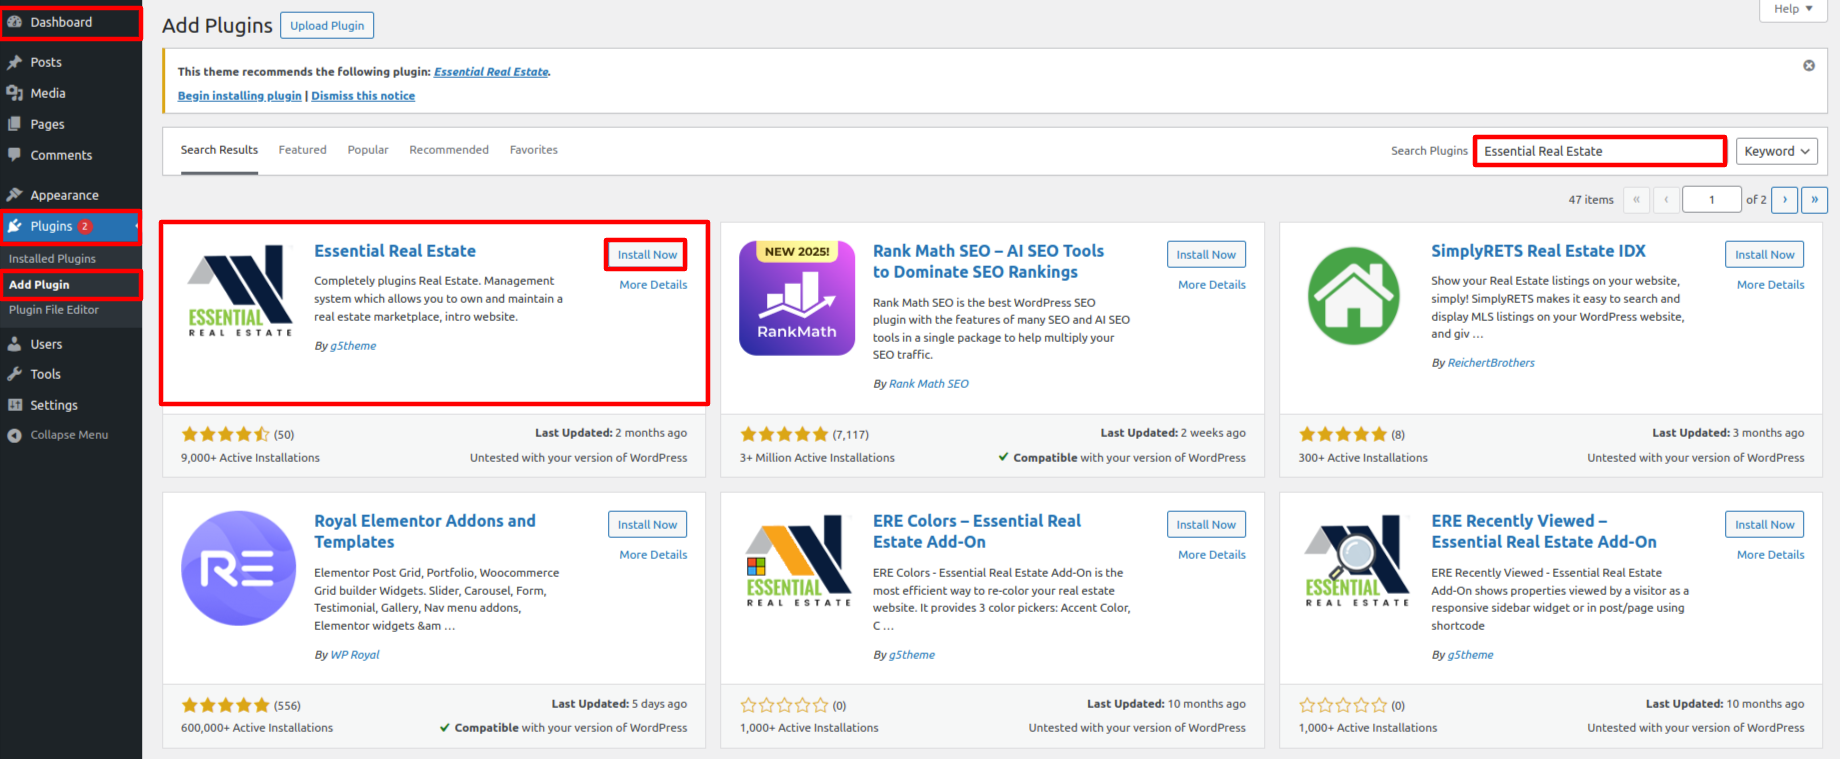Image resolution: width=1840 pixels, height=759 pixels.
Task: Install the Essential Real Estate plugin
Action: click(646, 255)
